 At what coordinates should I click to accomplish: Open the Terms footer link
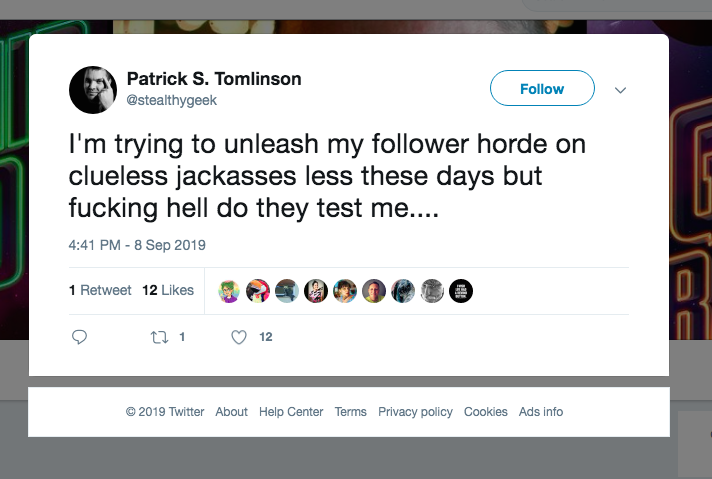coord(351,412)
